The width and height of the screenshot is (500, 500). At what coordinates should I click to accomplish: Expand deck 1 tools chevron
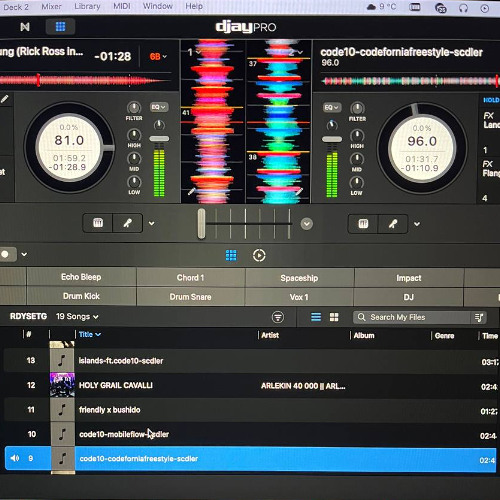click(x=151, y=223)
